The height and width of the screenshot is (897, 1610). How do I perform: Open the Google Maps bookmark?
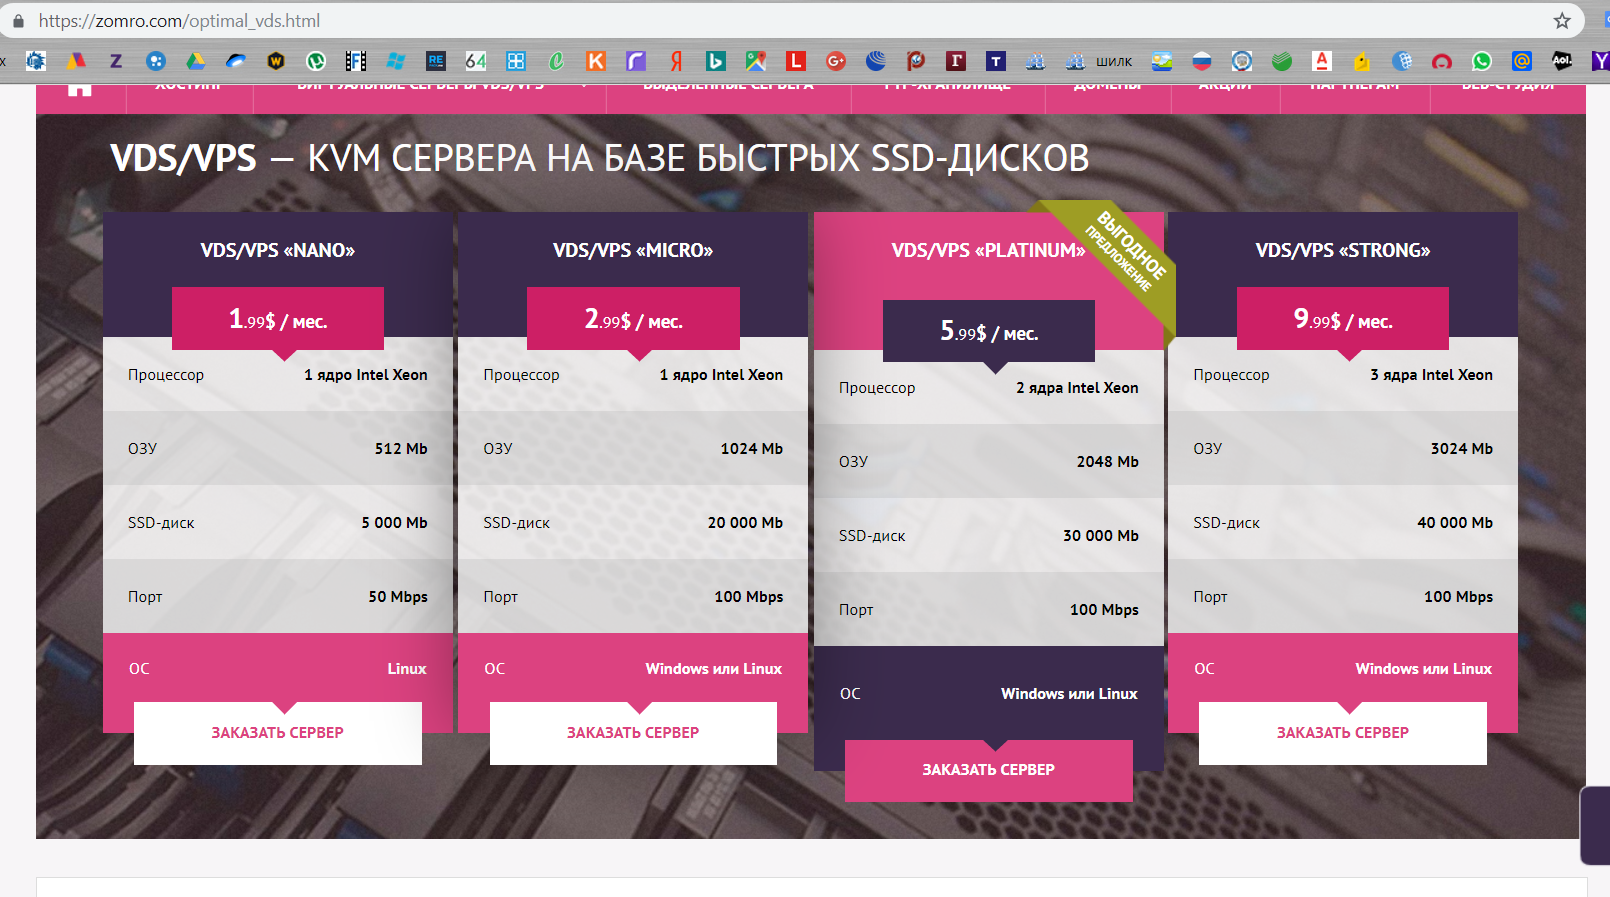[756, 61]
